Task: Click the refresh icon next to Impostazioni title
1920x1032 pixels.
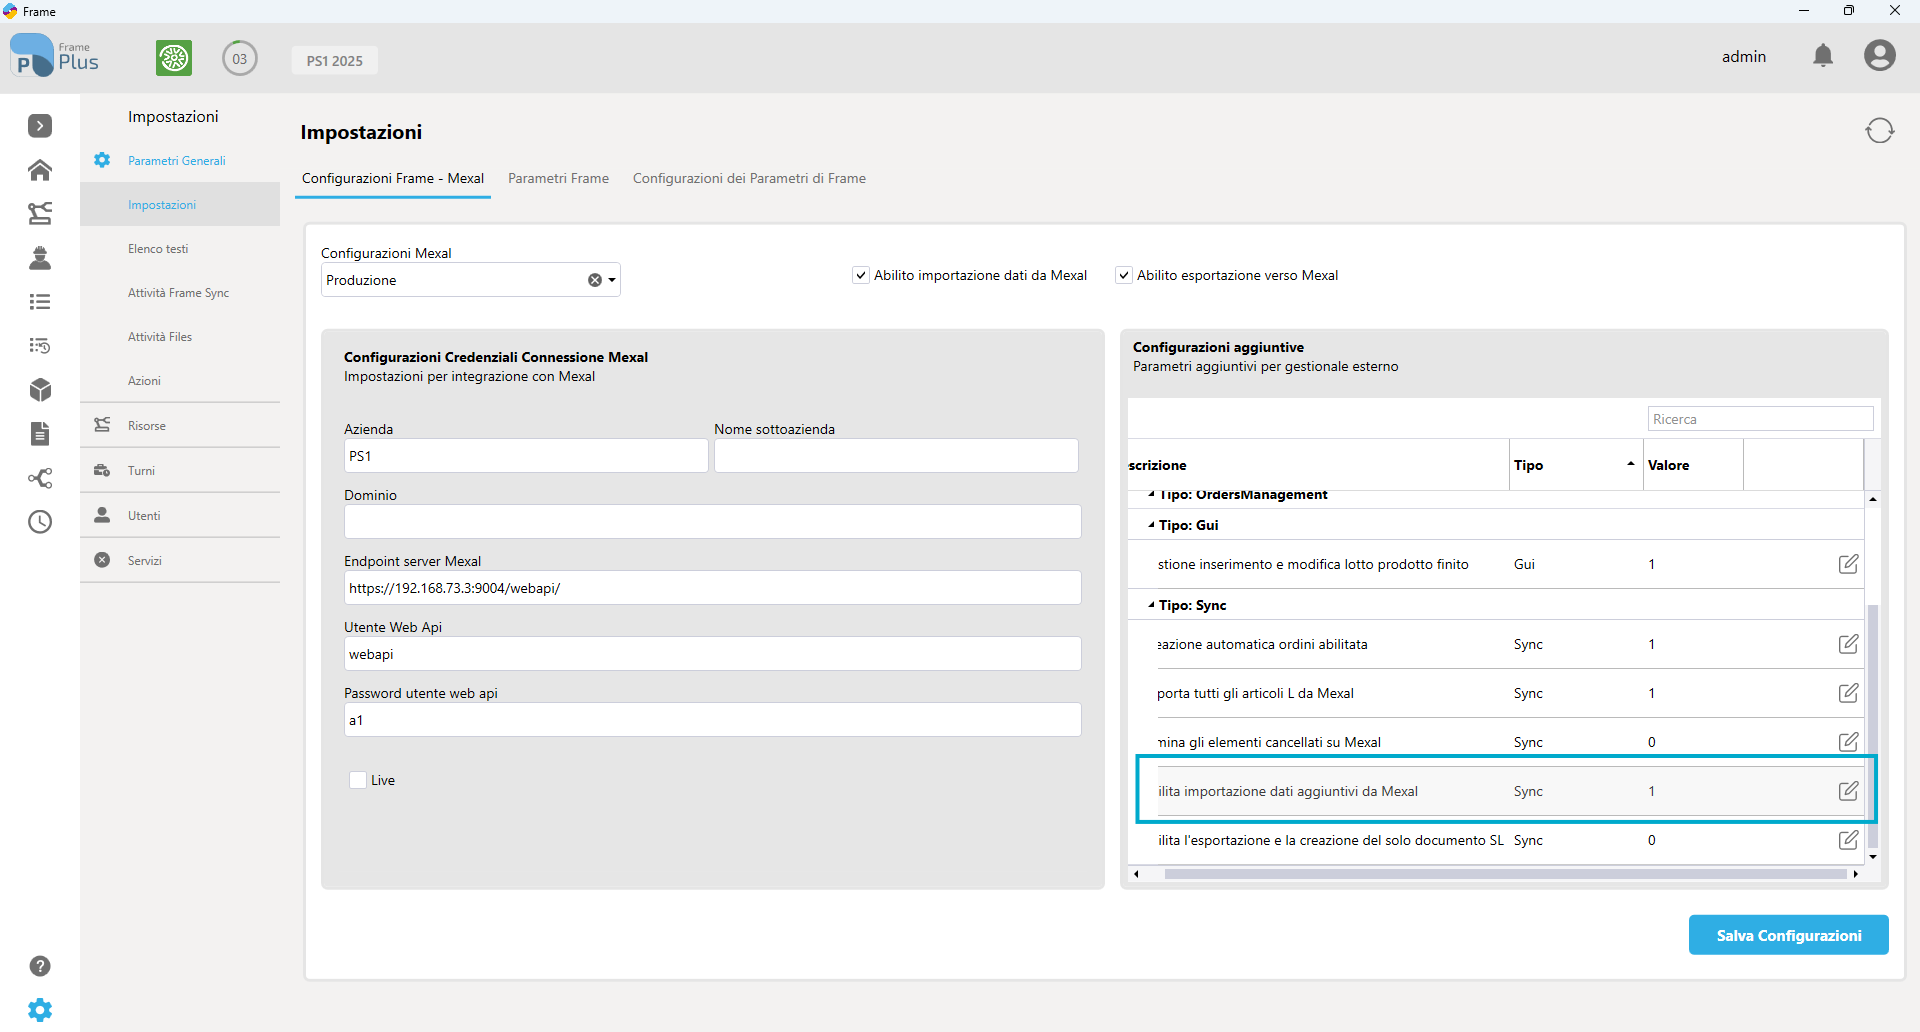Action: coord(1880,130)
